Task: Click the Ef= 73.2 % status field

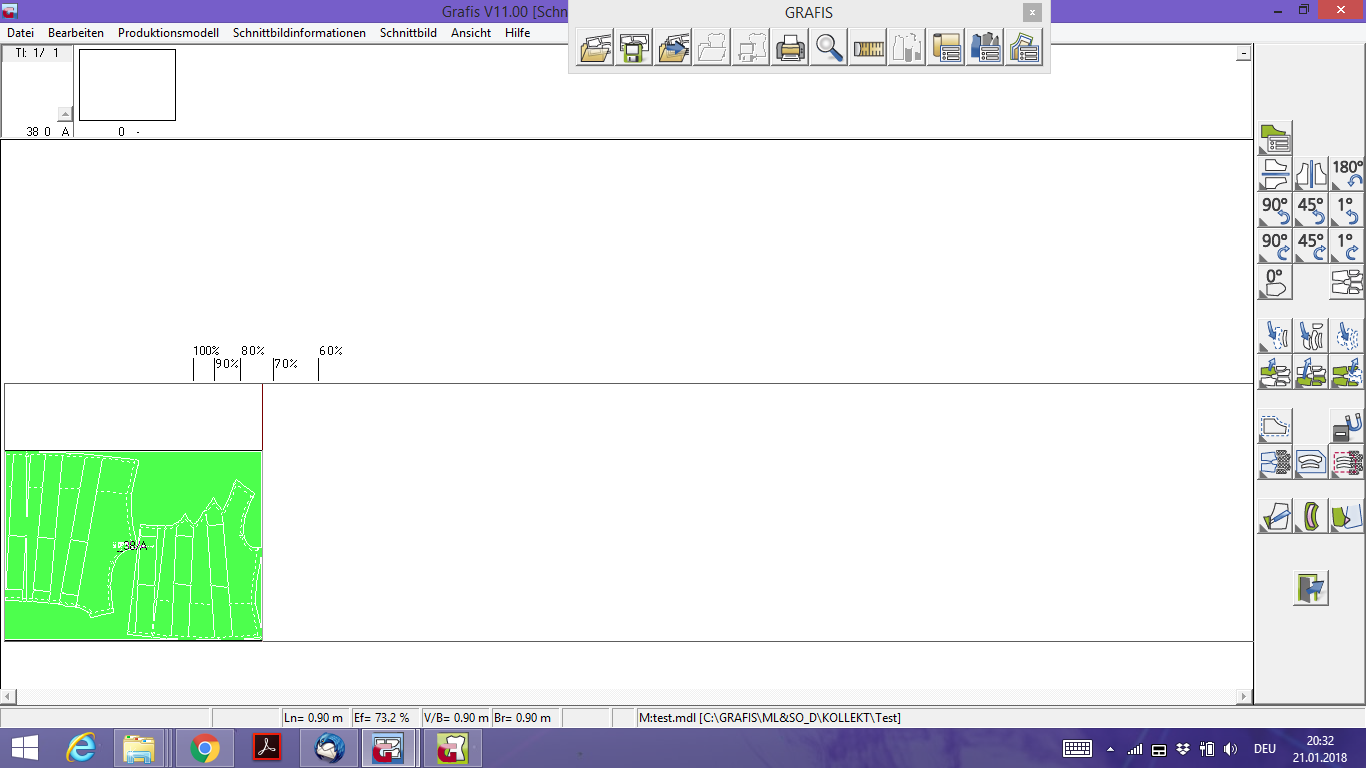Action: coord(385,718)
